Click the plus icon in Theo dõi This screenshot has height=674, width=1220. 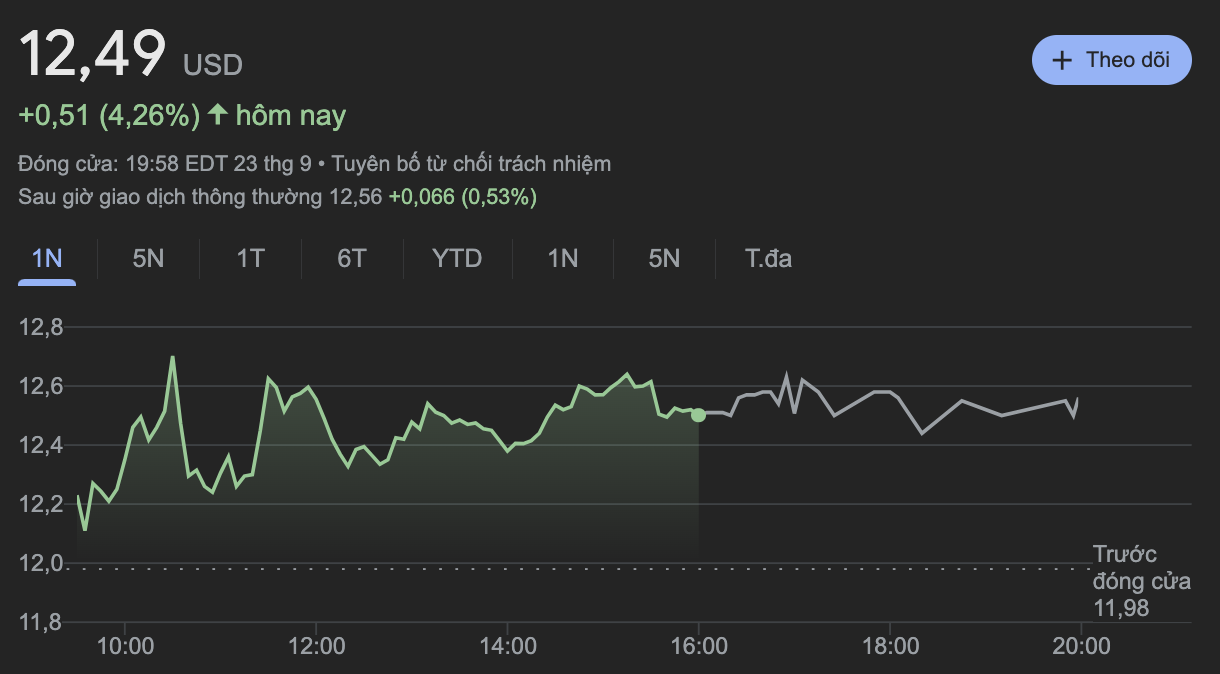click(x=1061, y=60)
